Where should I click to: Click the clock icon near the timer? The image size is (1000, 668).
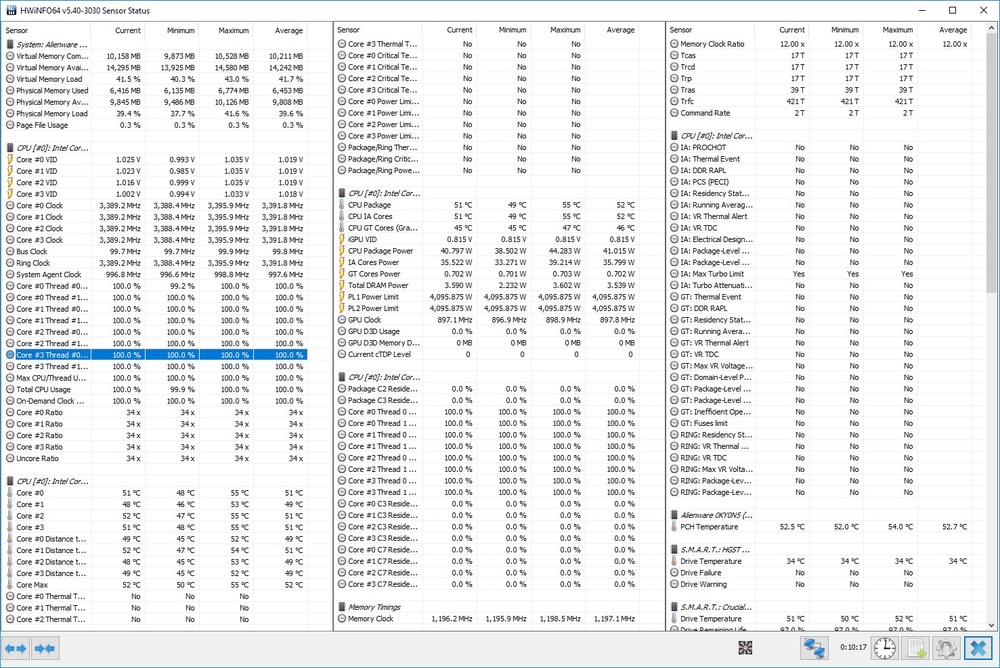(x=884, y=648)
